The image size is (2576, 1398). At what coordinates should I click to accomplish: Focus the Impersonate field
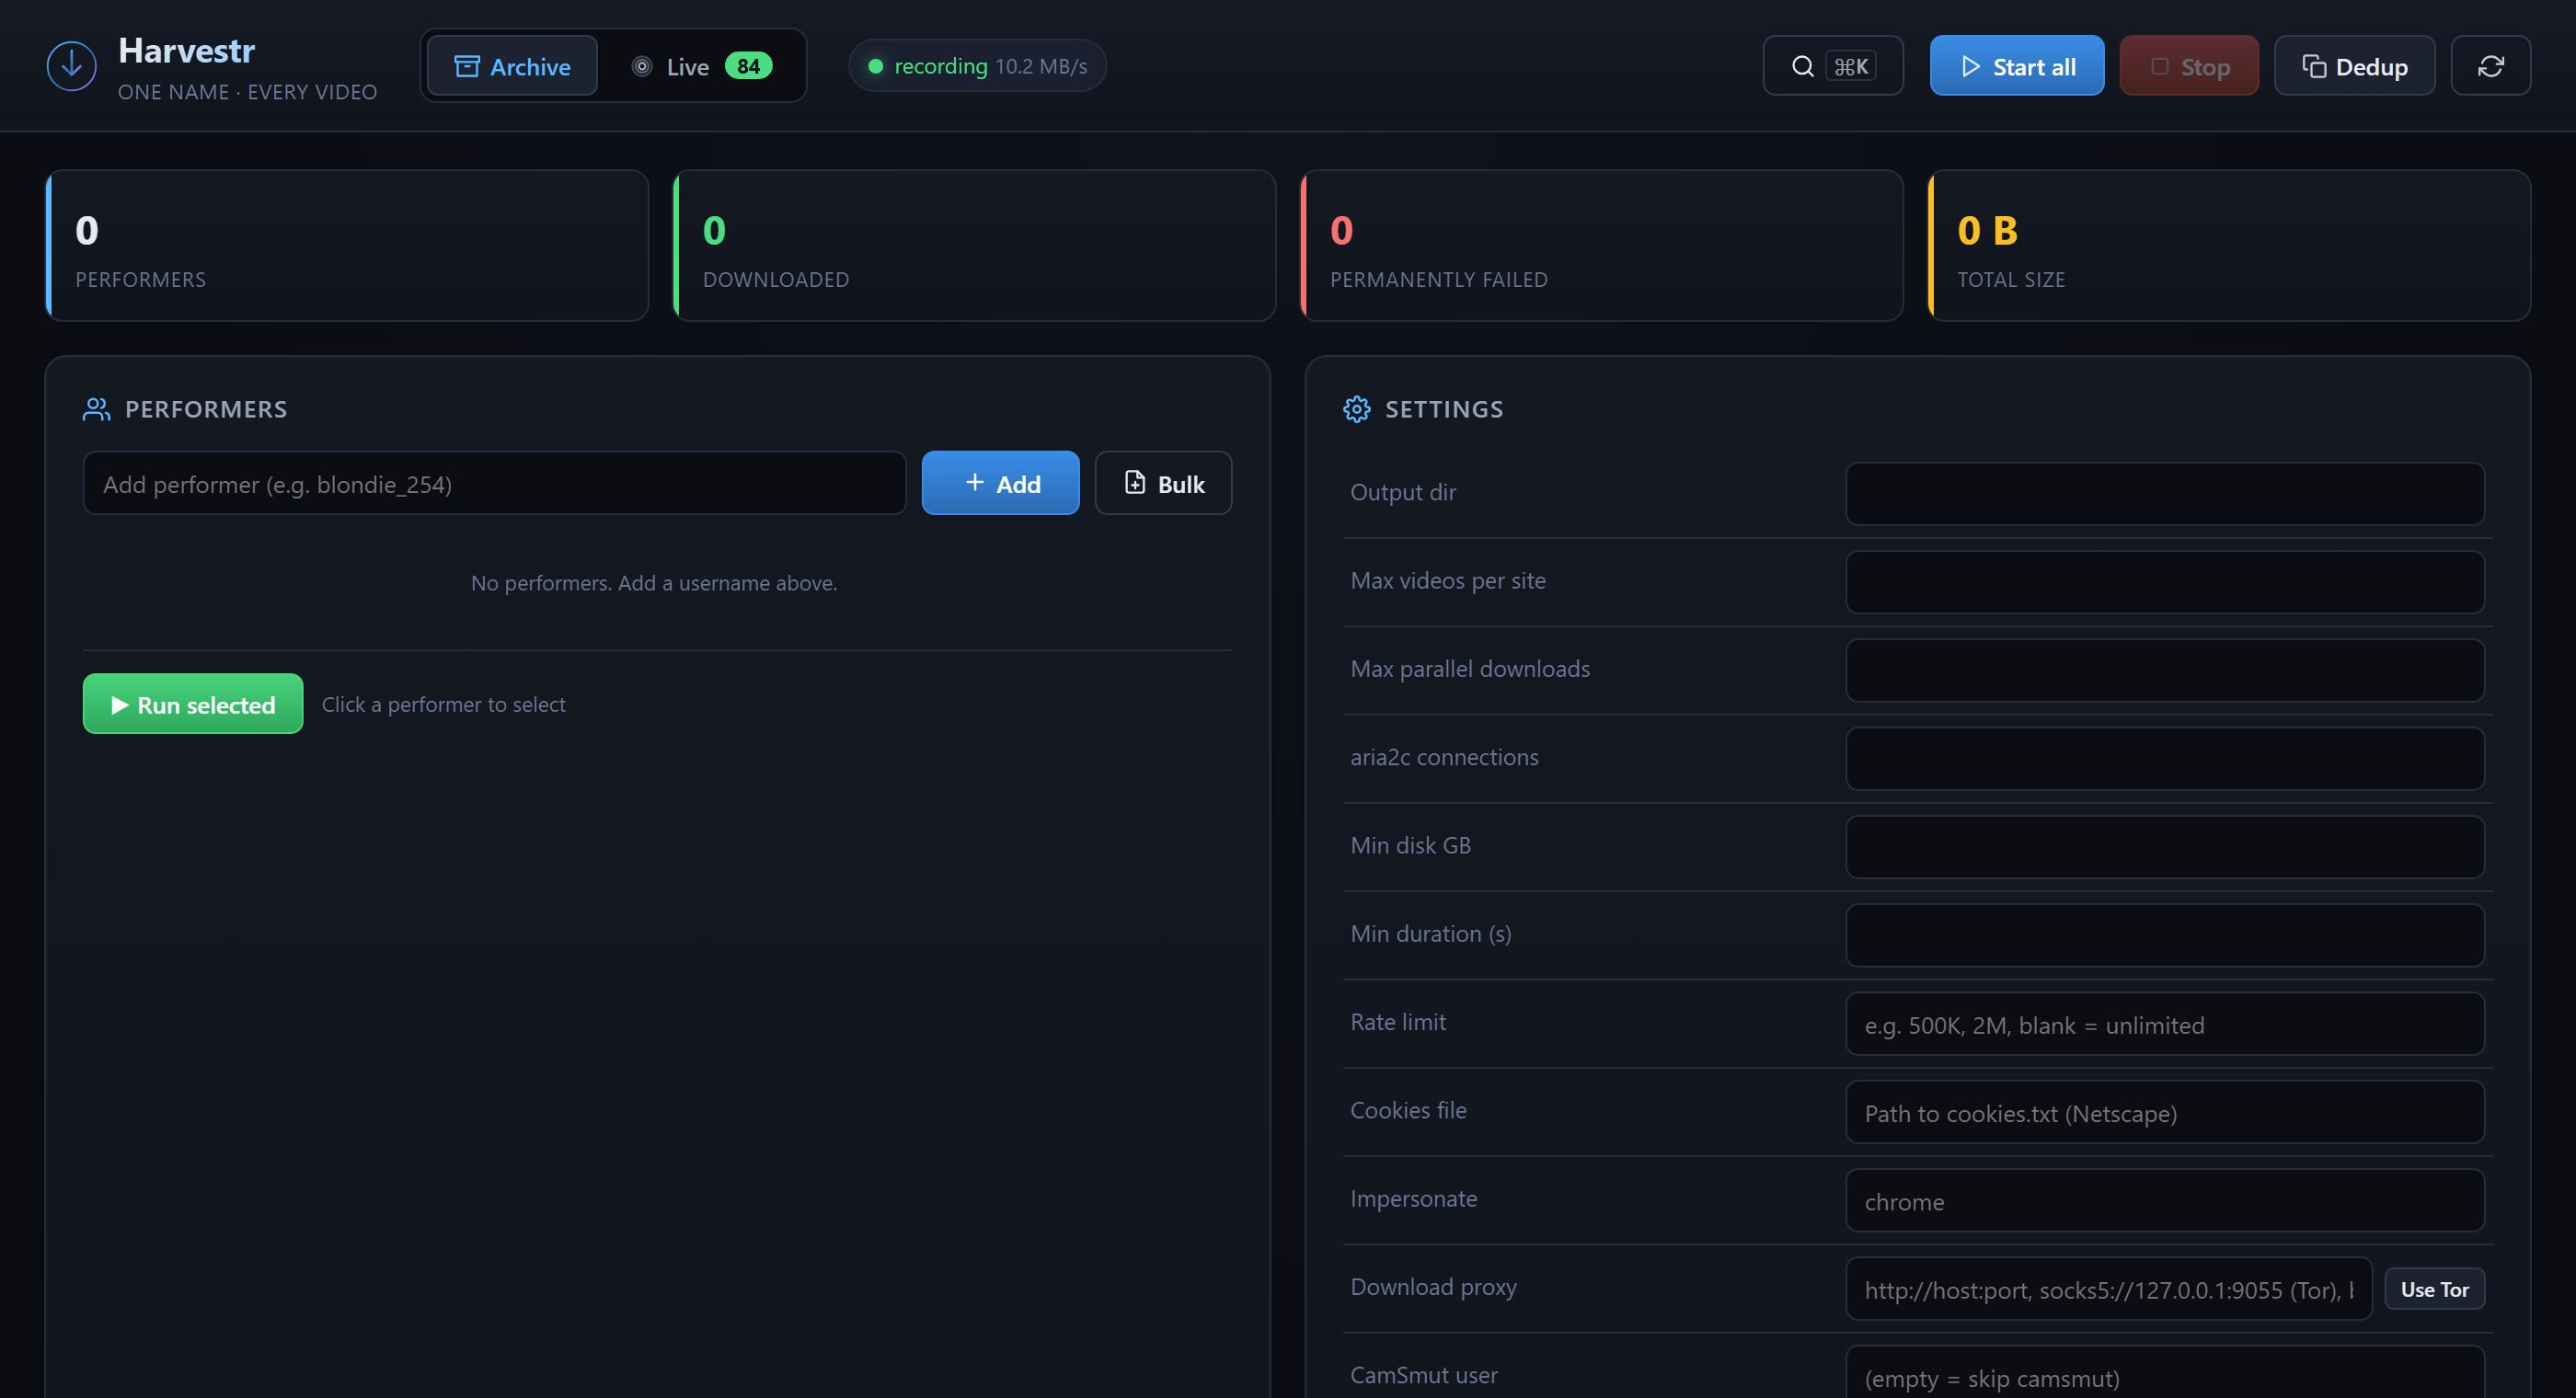2164,1200
